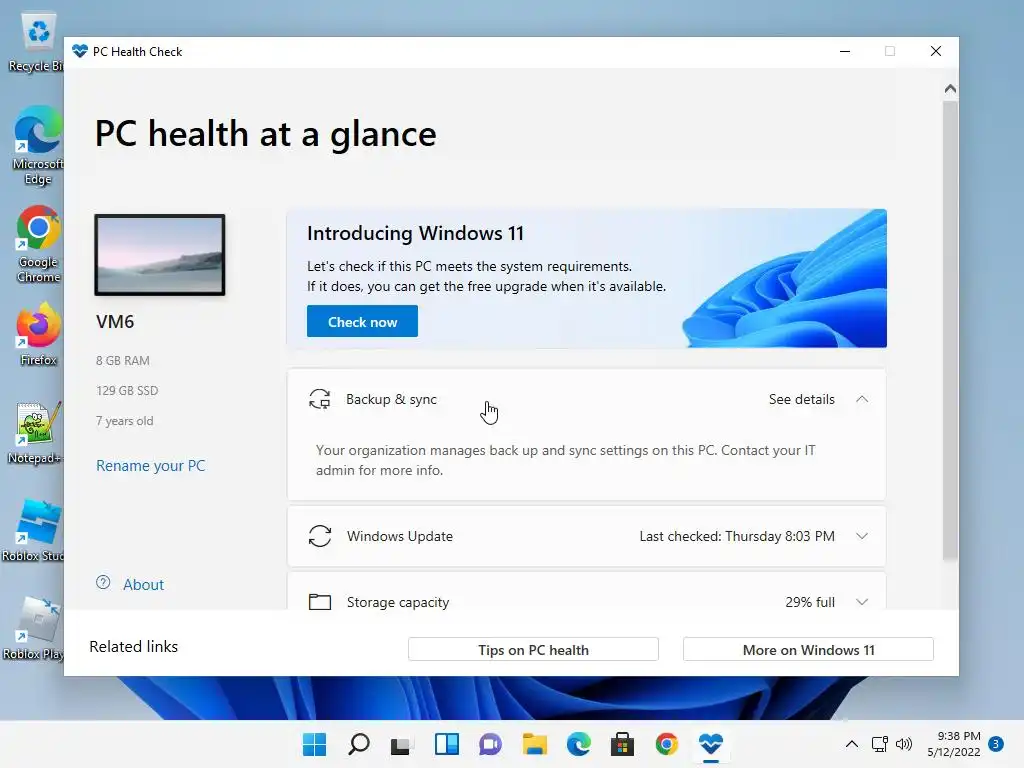Click the '8 GB RAM' text
The image size is (1024, 768).
123,360
